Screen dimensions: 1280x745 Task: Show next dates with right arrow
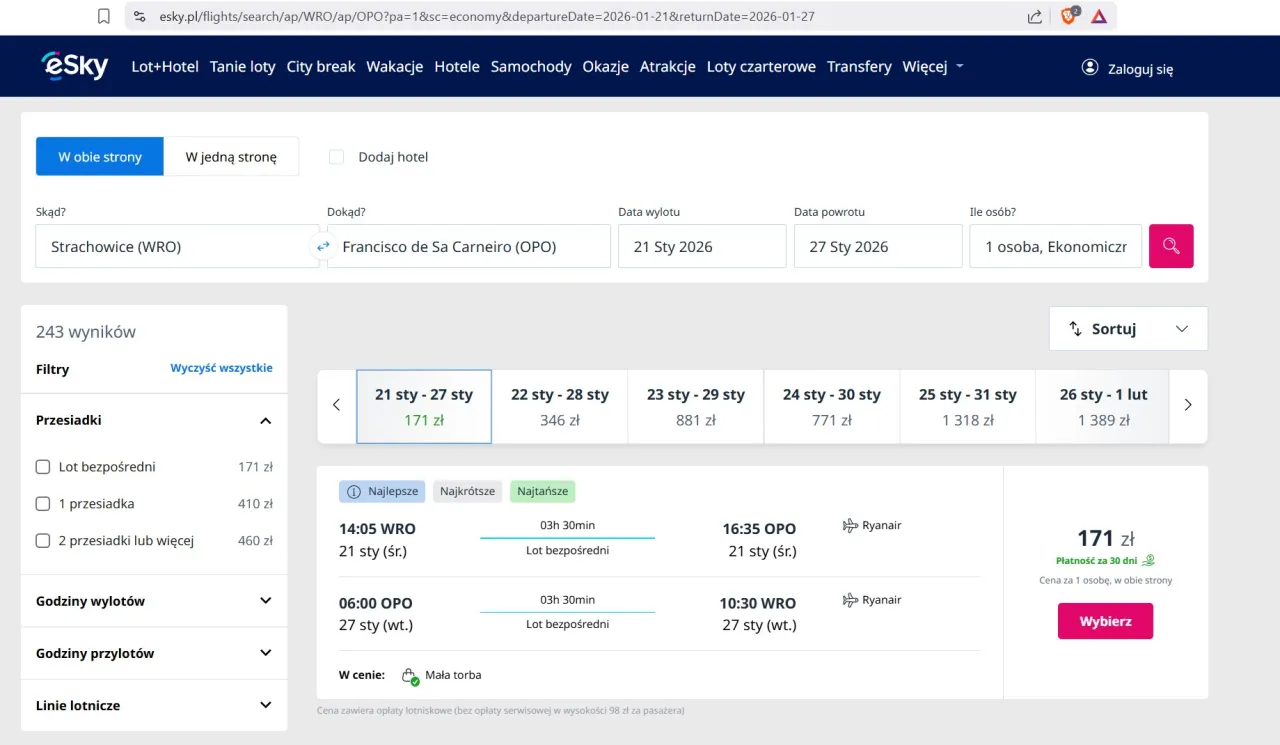tap(1188, 405)
